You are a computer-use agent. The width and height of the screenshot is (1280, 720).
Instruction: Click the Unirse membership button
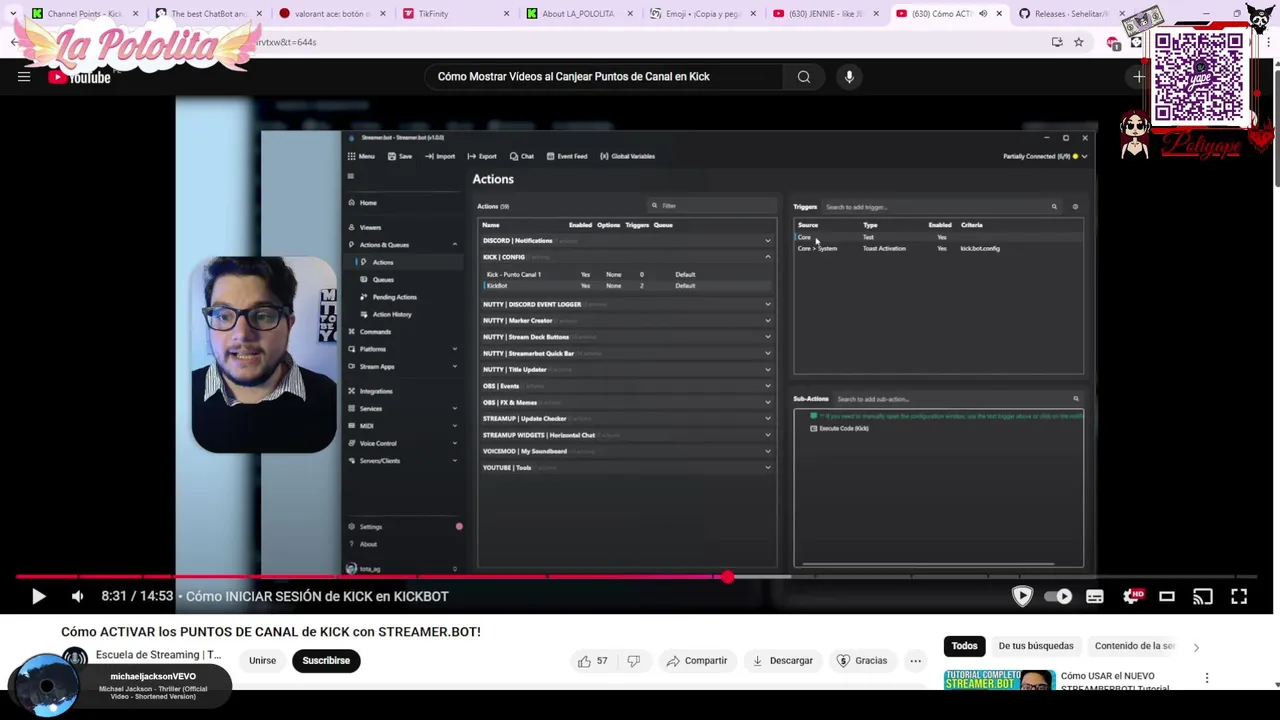pyautogui.click(x=262, y=661)
